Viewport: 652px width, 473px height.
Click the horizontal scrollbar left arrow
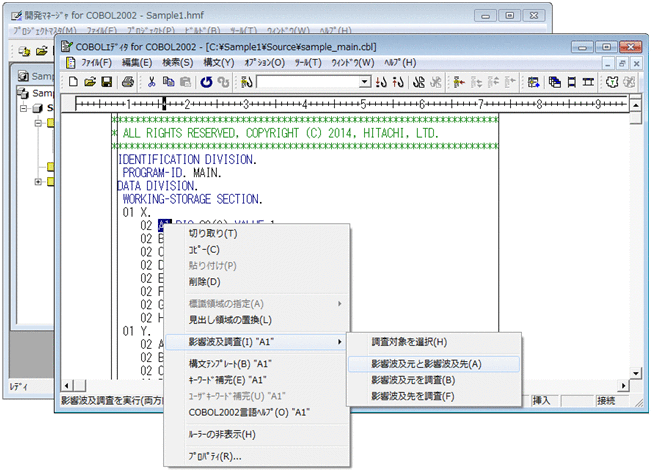pos(67,385)
